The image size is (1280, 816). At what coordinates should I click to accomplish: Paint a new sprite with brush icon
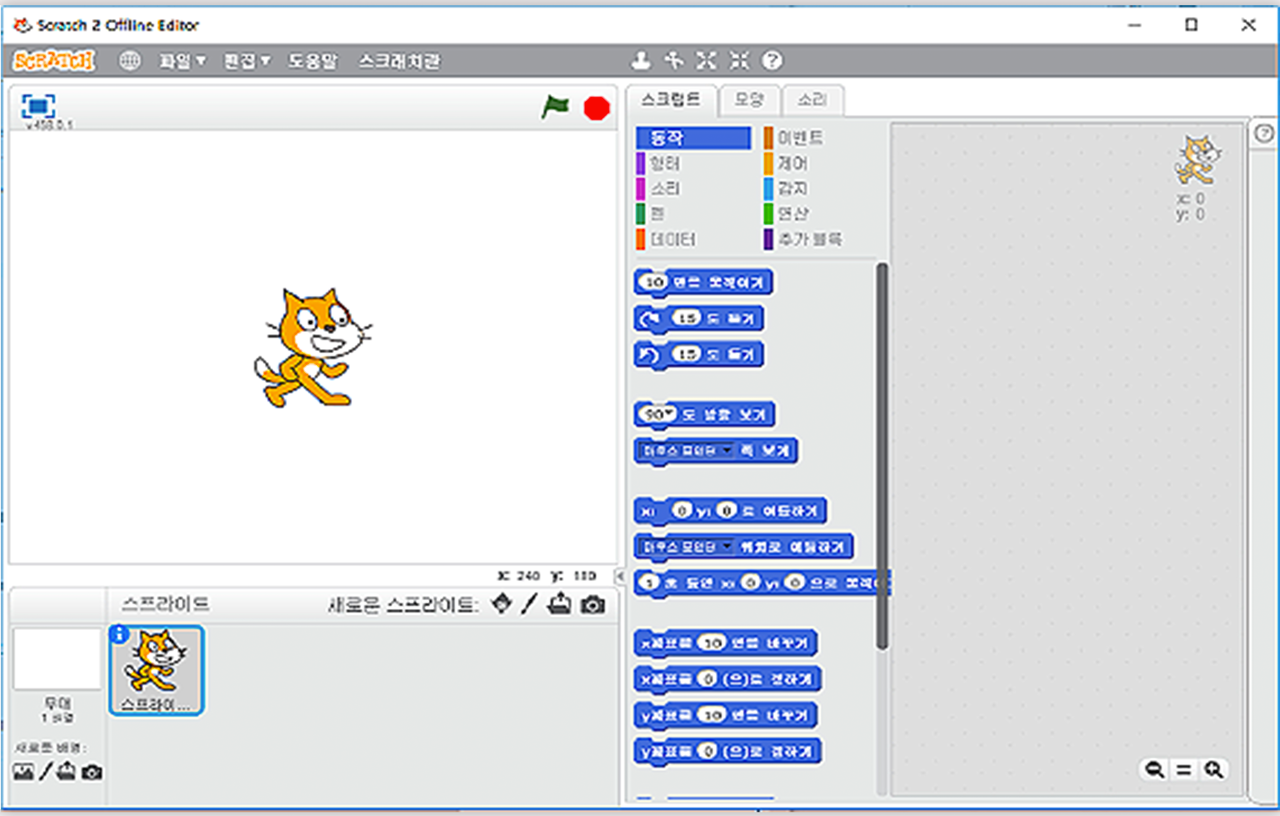tap(531, 604)
